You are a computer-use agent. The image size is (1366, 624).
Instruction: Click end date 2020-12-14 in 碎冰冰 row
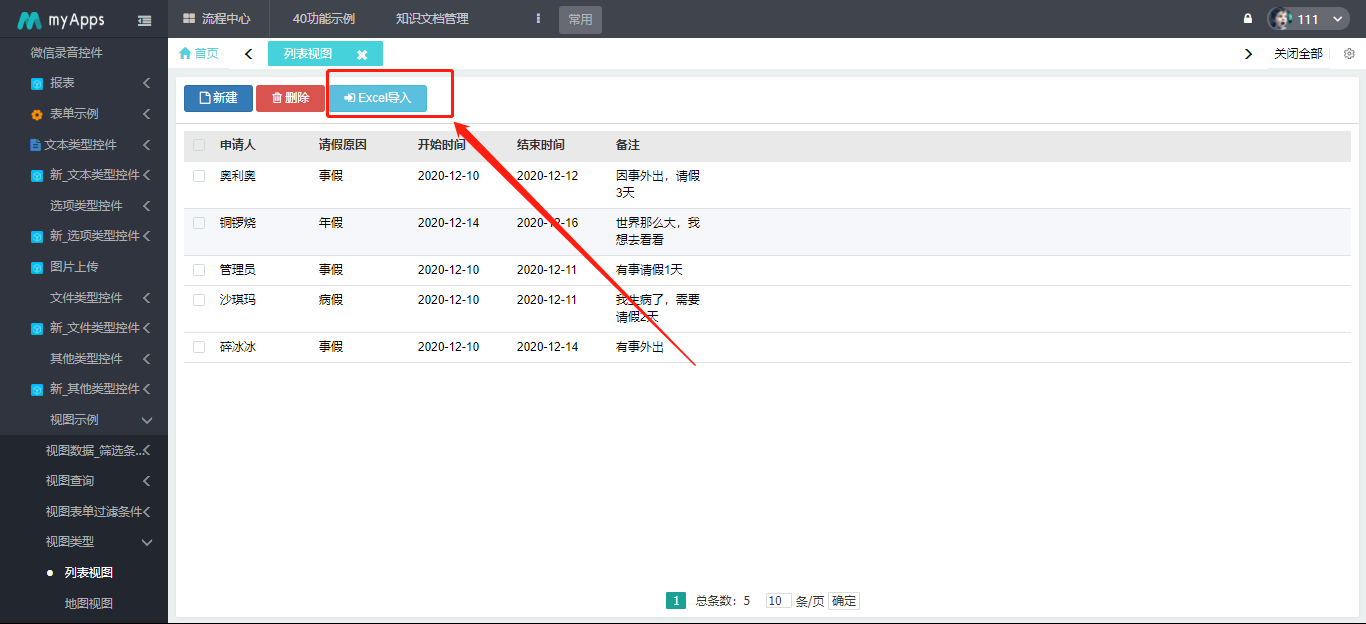(548, 347)
